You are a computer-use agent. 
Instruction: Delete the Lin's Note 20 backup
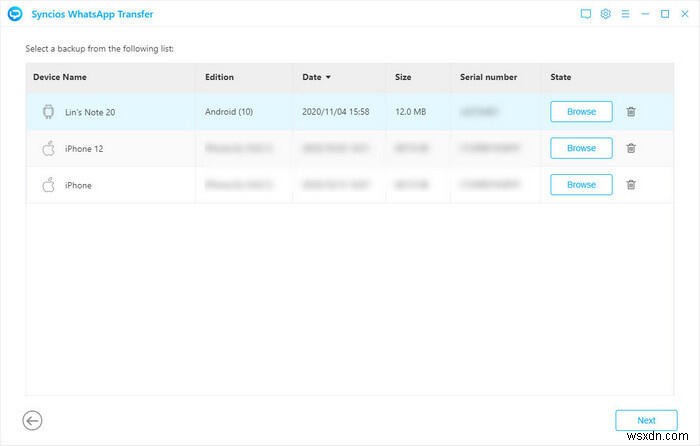click(631, 112)
